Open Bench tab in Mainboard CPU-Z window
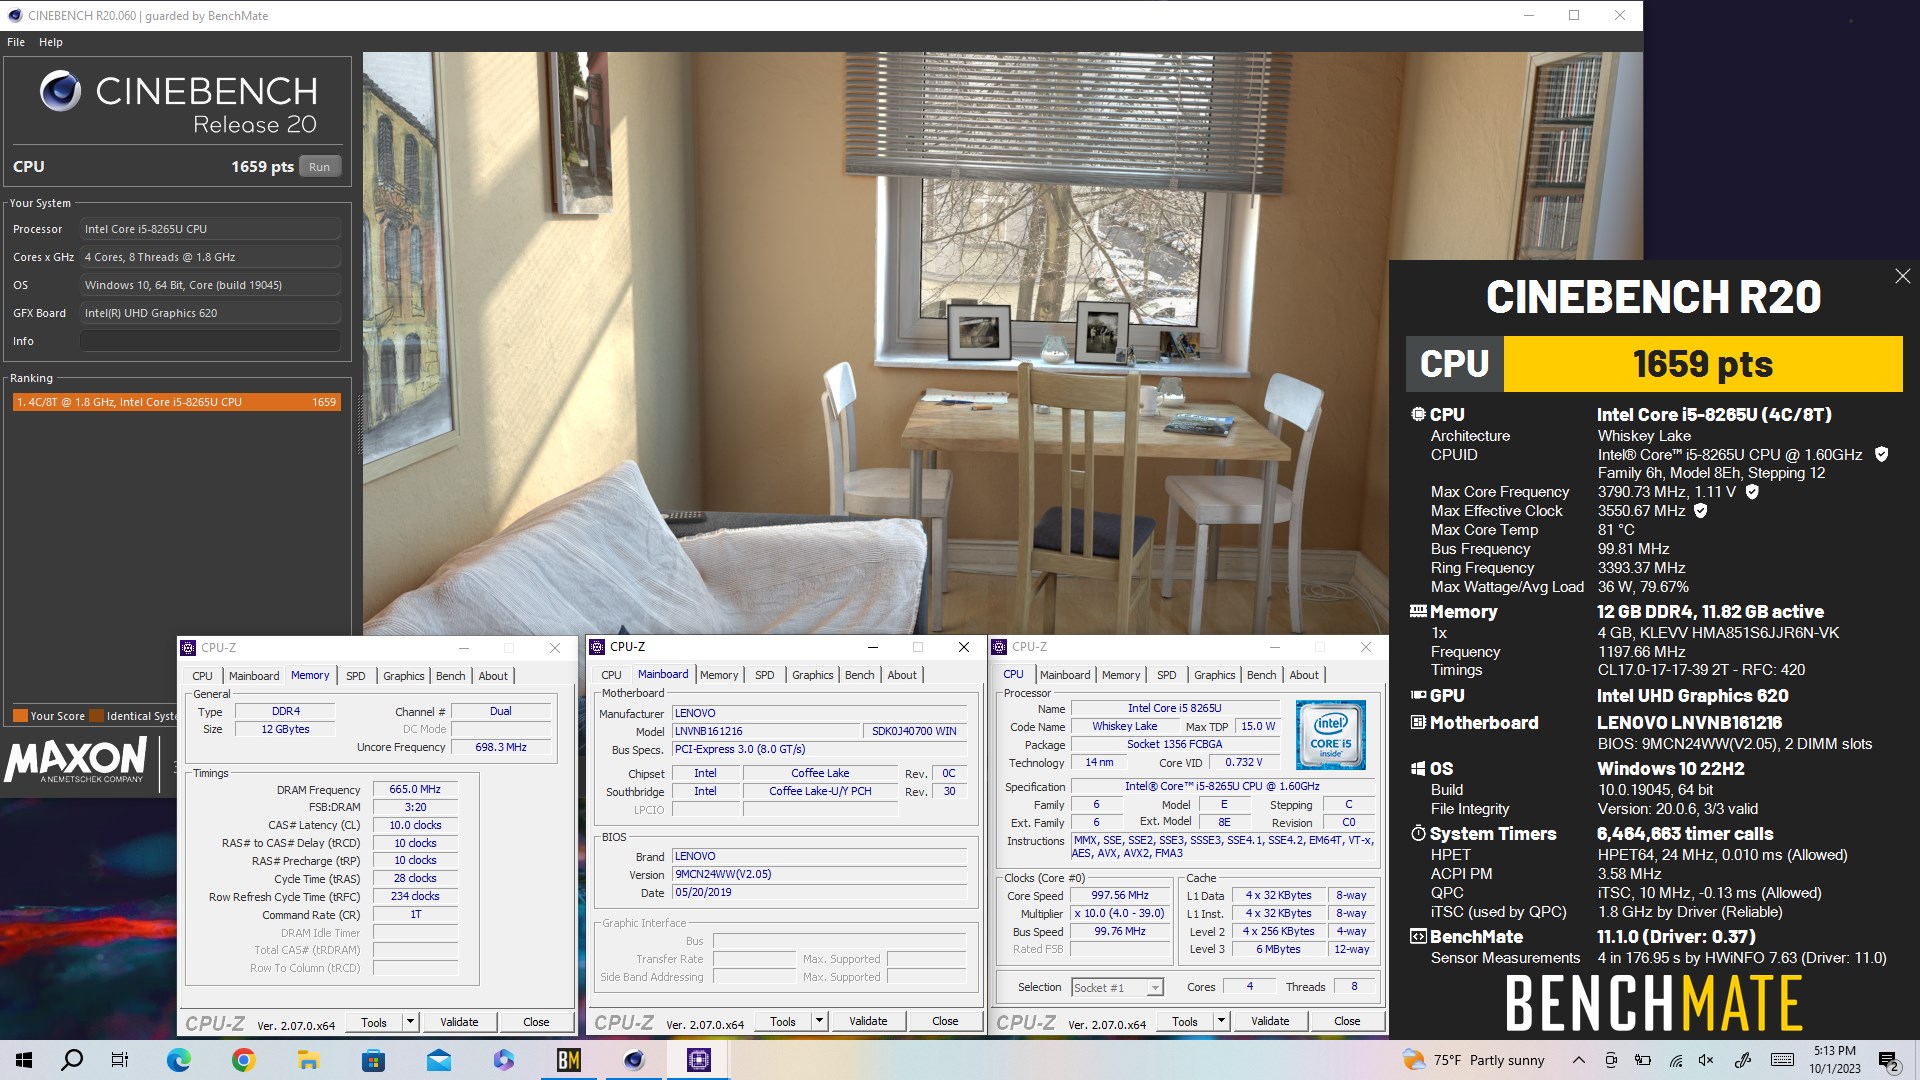 pos(859,675)
